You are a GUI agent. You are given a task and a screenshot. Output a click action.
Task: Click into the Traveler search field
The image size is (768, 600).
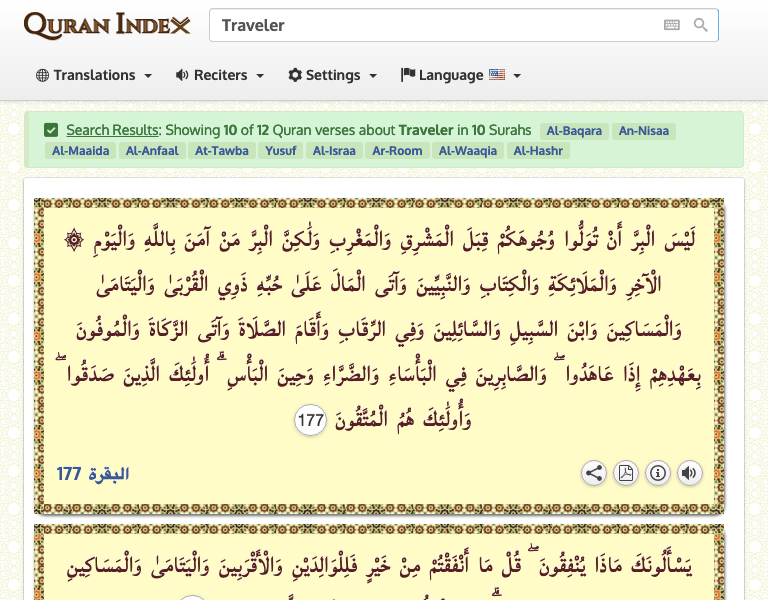430,25
